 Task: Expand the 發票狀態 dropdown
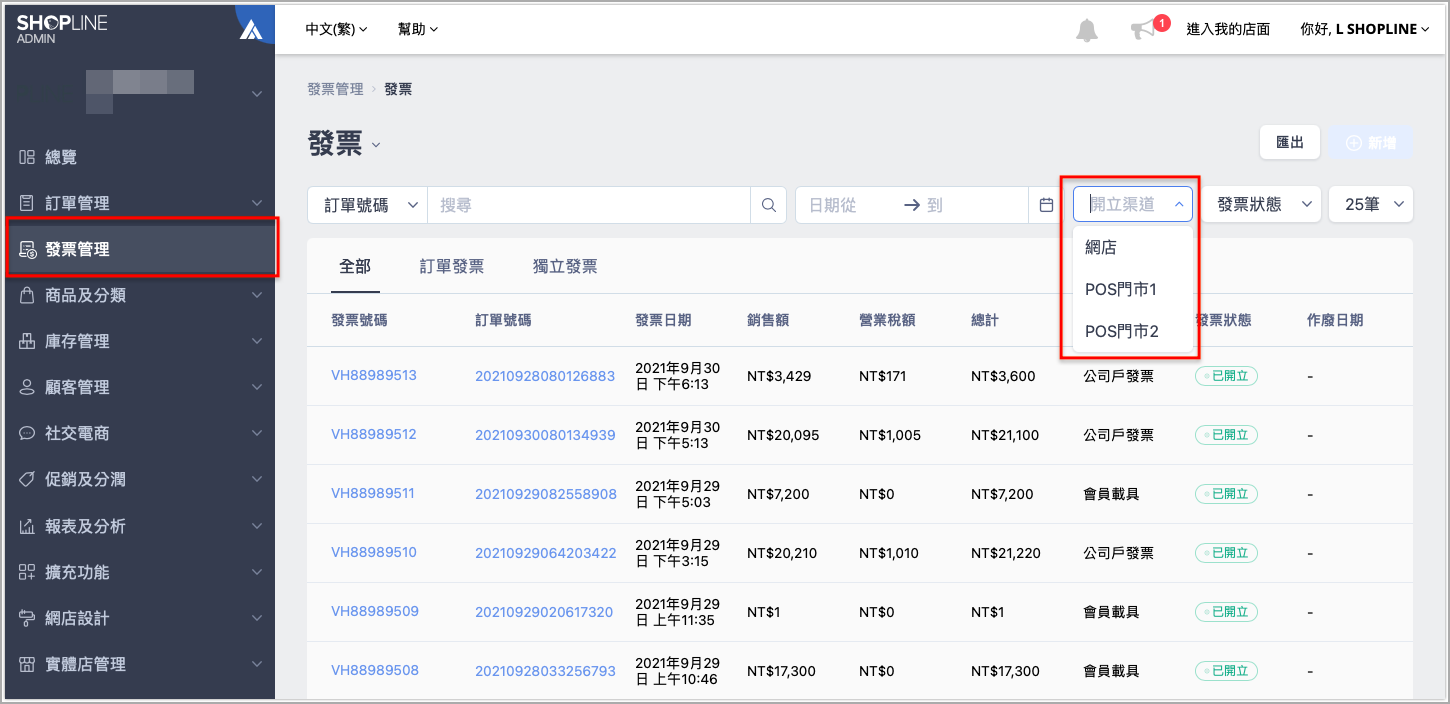[x=1261, y=204]
